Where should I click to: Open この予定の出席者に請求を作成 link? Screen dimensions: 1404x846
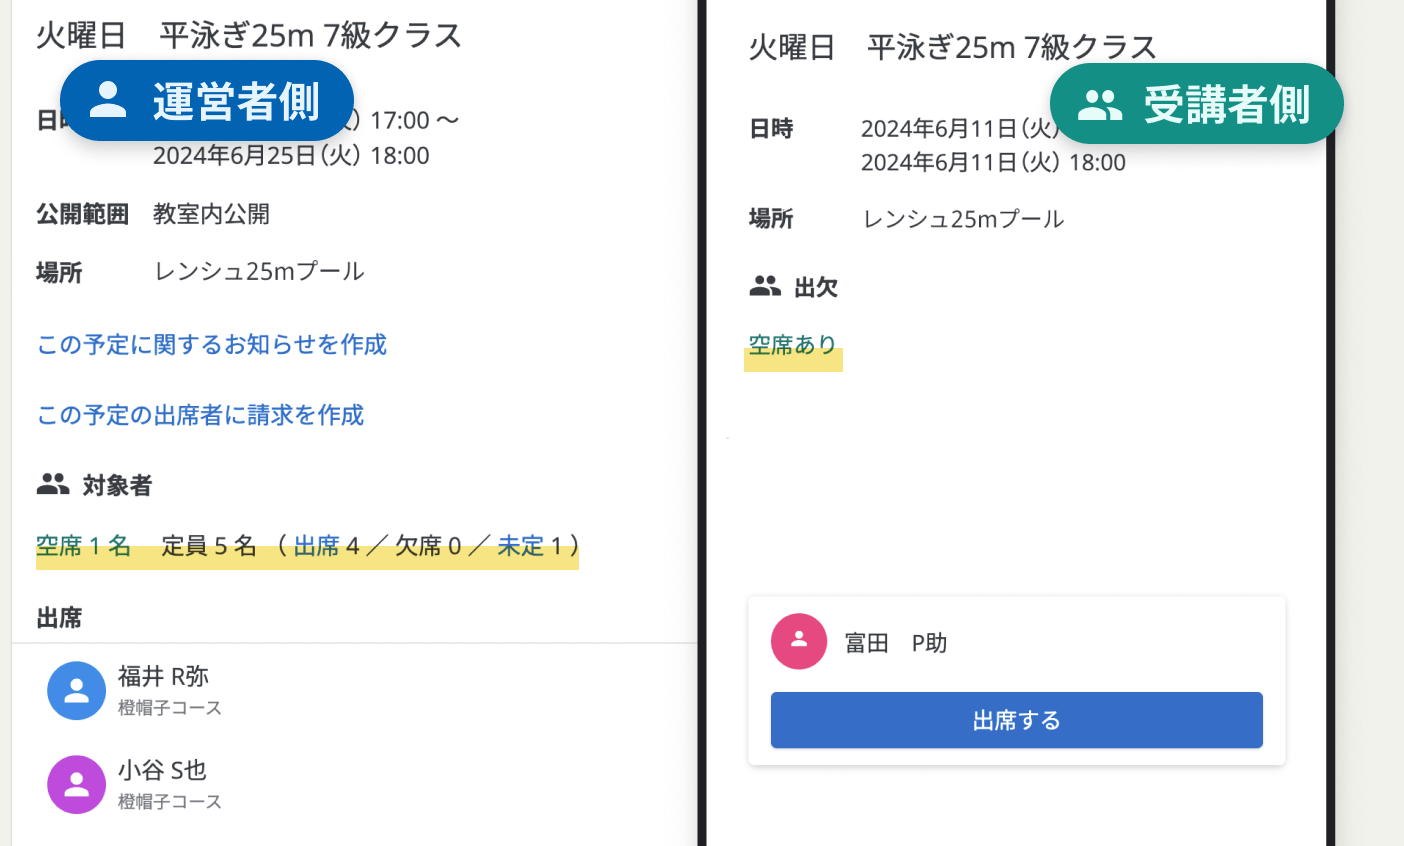pyautogui.click(x=200, y=415)
